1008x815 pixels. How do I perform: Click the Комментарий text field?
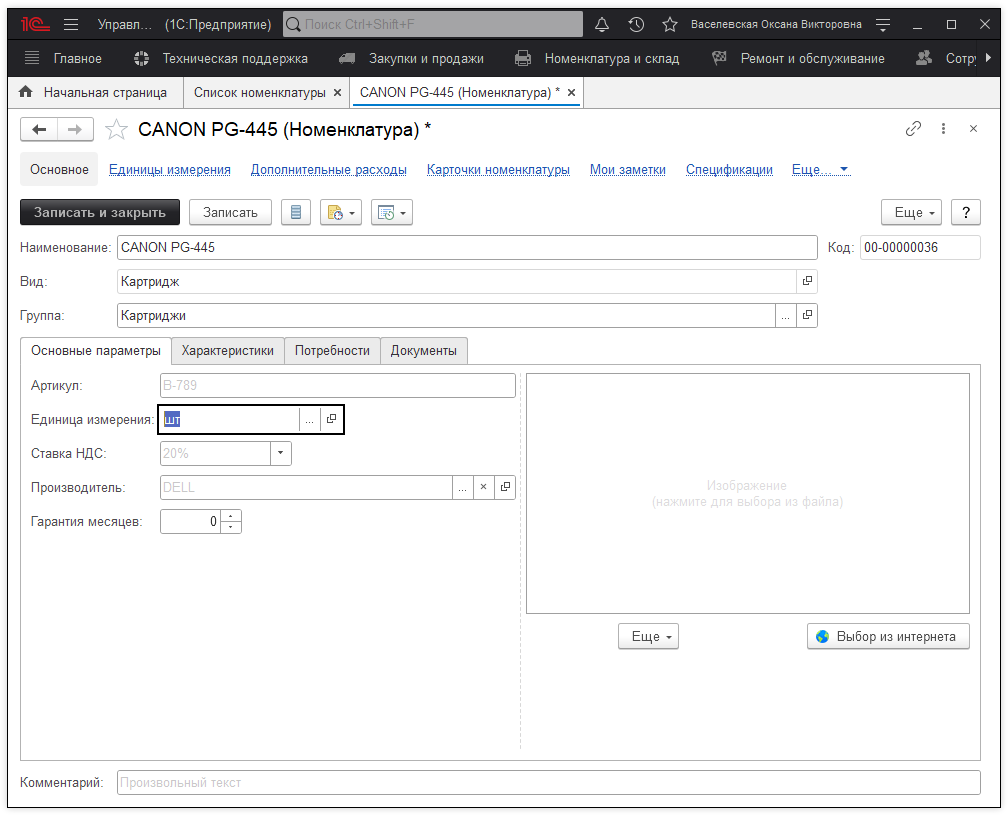pos(548,782)
